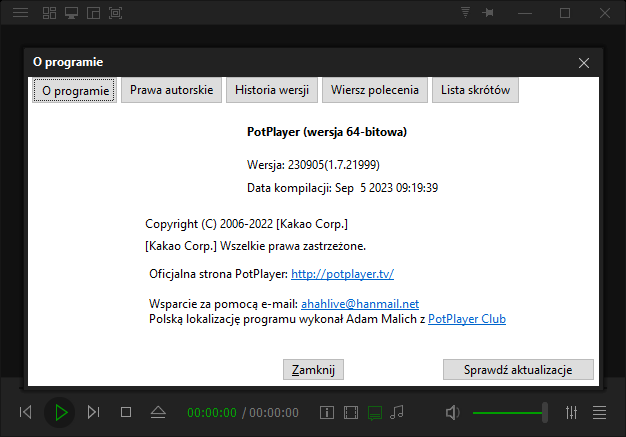This screenshot has width=626, height=437.
Task: Click the eject/open file button
Action: (x=158, y=412)
